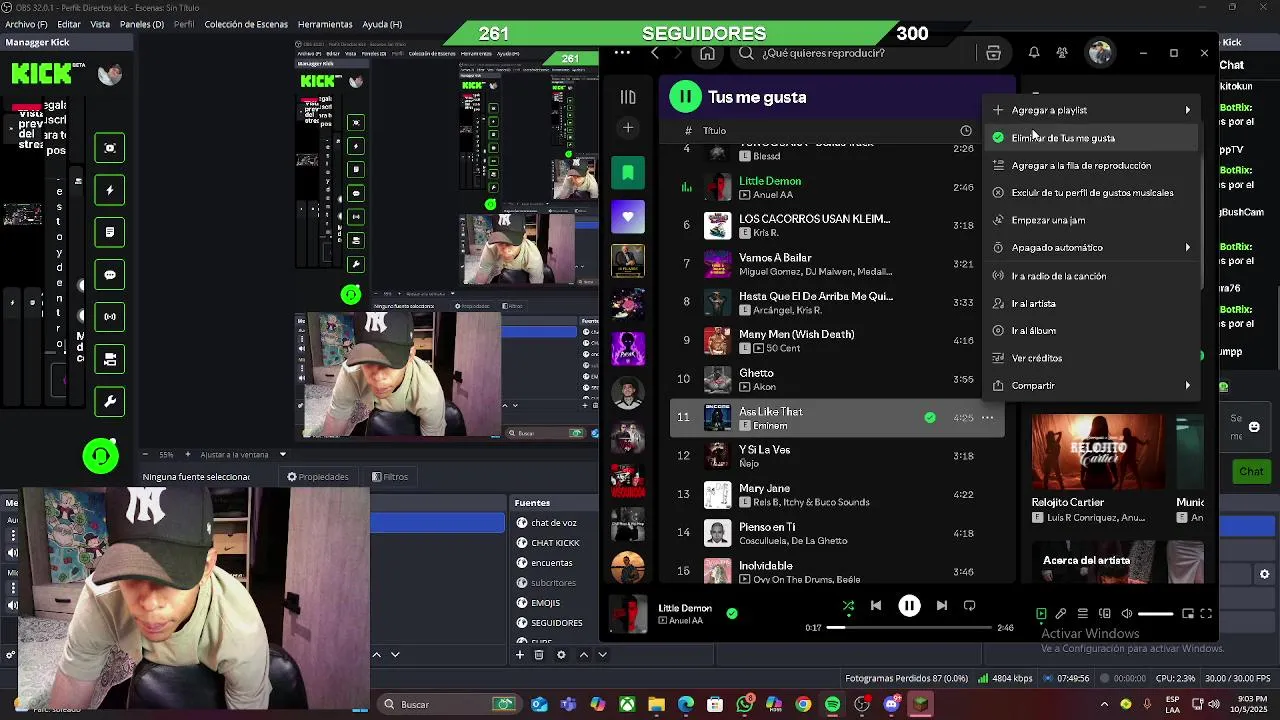
Task: Choose Excluir de tu perfil de gustos musicales
Action: (1092, 193)
